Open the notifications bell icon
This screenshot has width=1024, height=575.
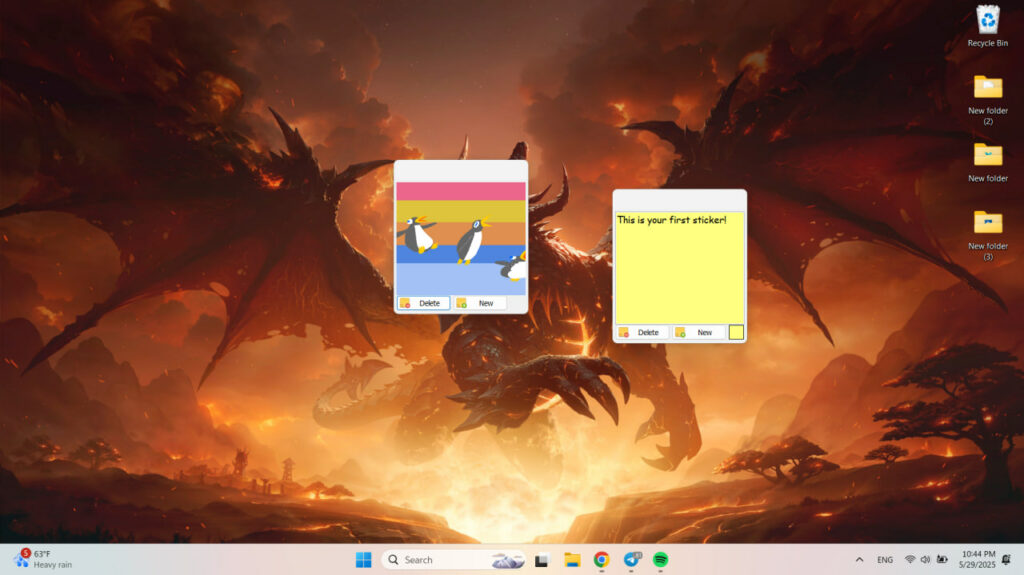[1006, 559]
